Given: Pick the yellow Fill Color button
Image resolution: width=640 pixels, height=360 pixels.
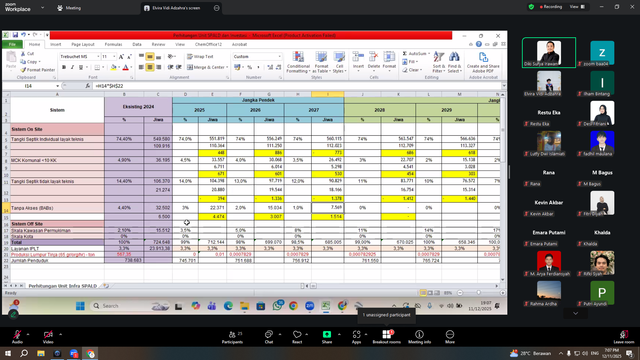Looking at the screenshot, I should tap(113, 67).
